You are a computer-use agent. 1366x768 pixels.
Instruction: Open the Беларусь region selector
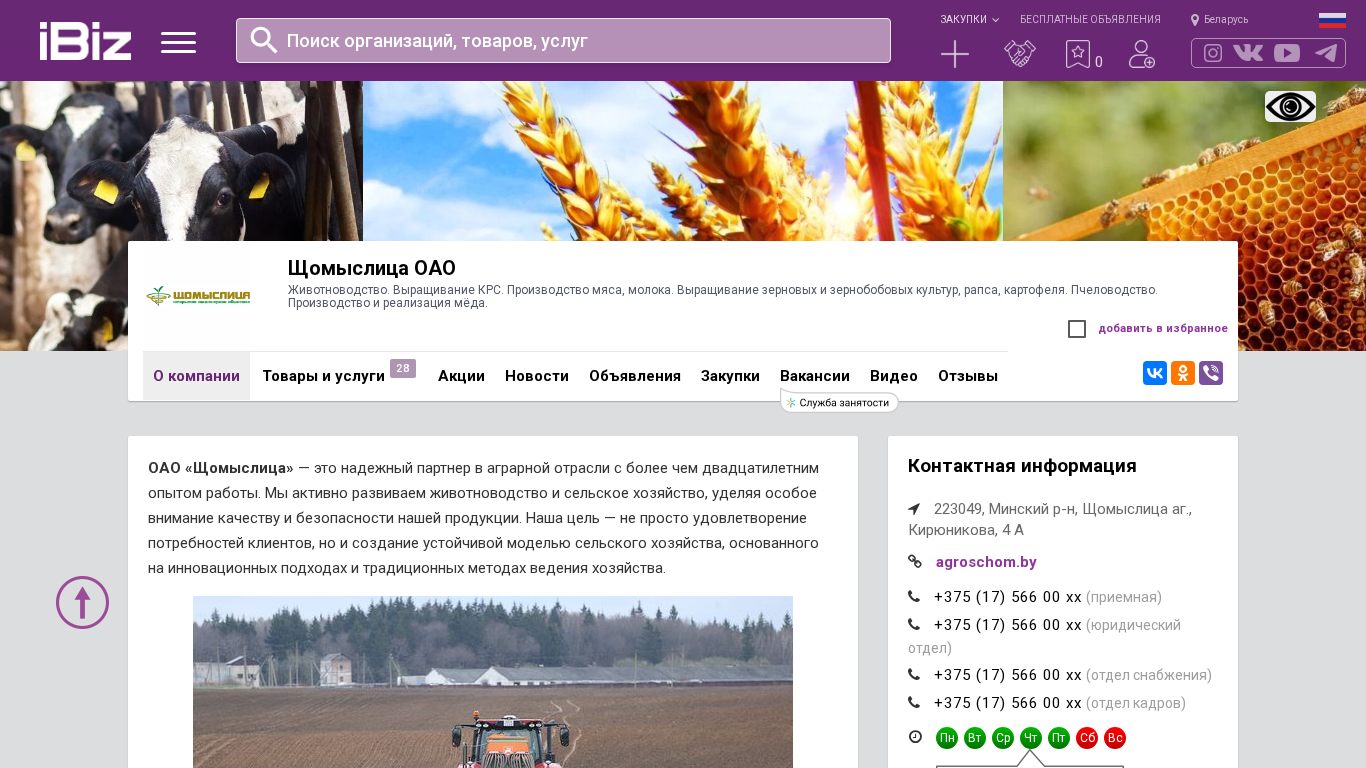click(1226, 20)
